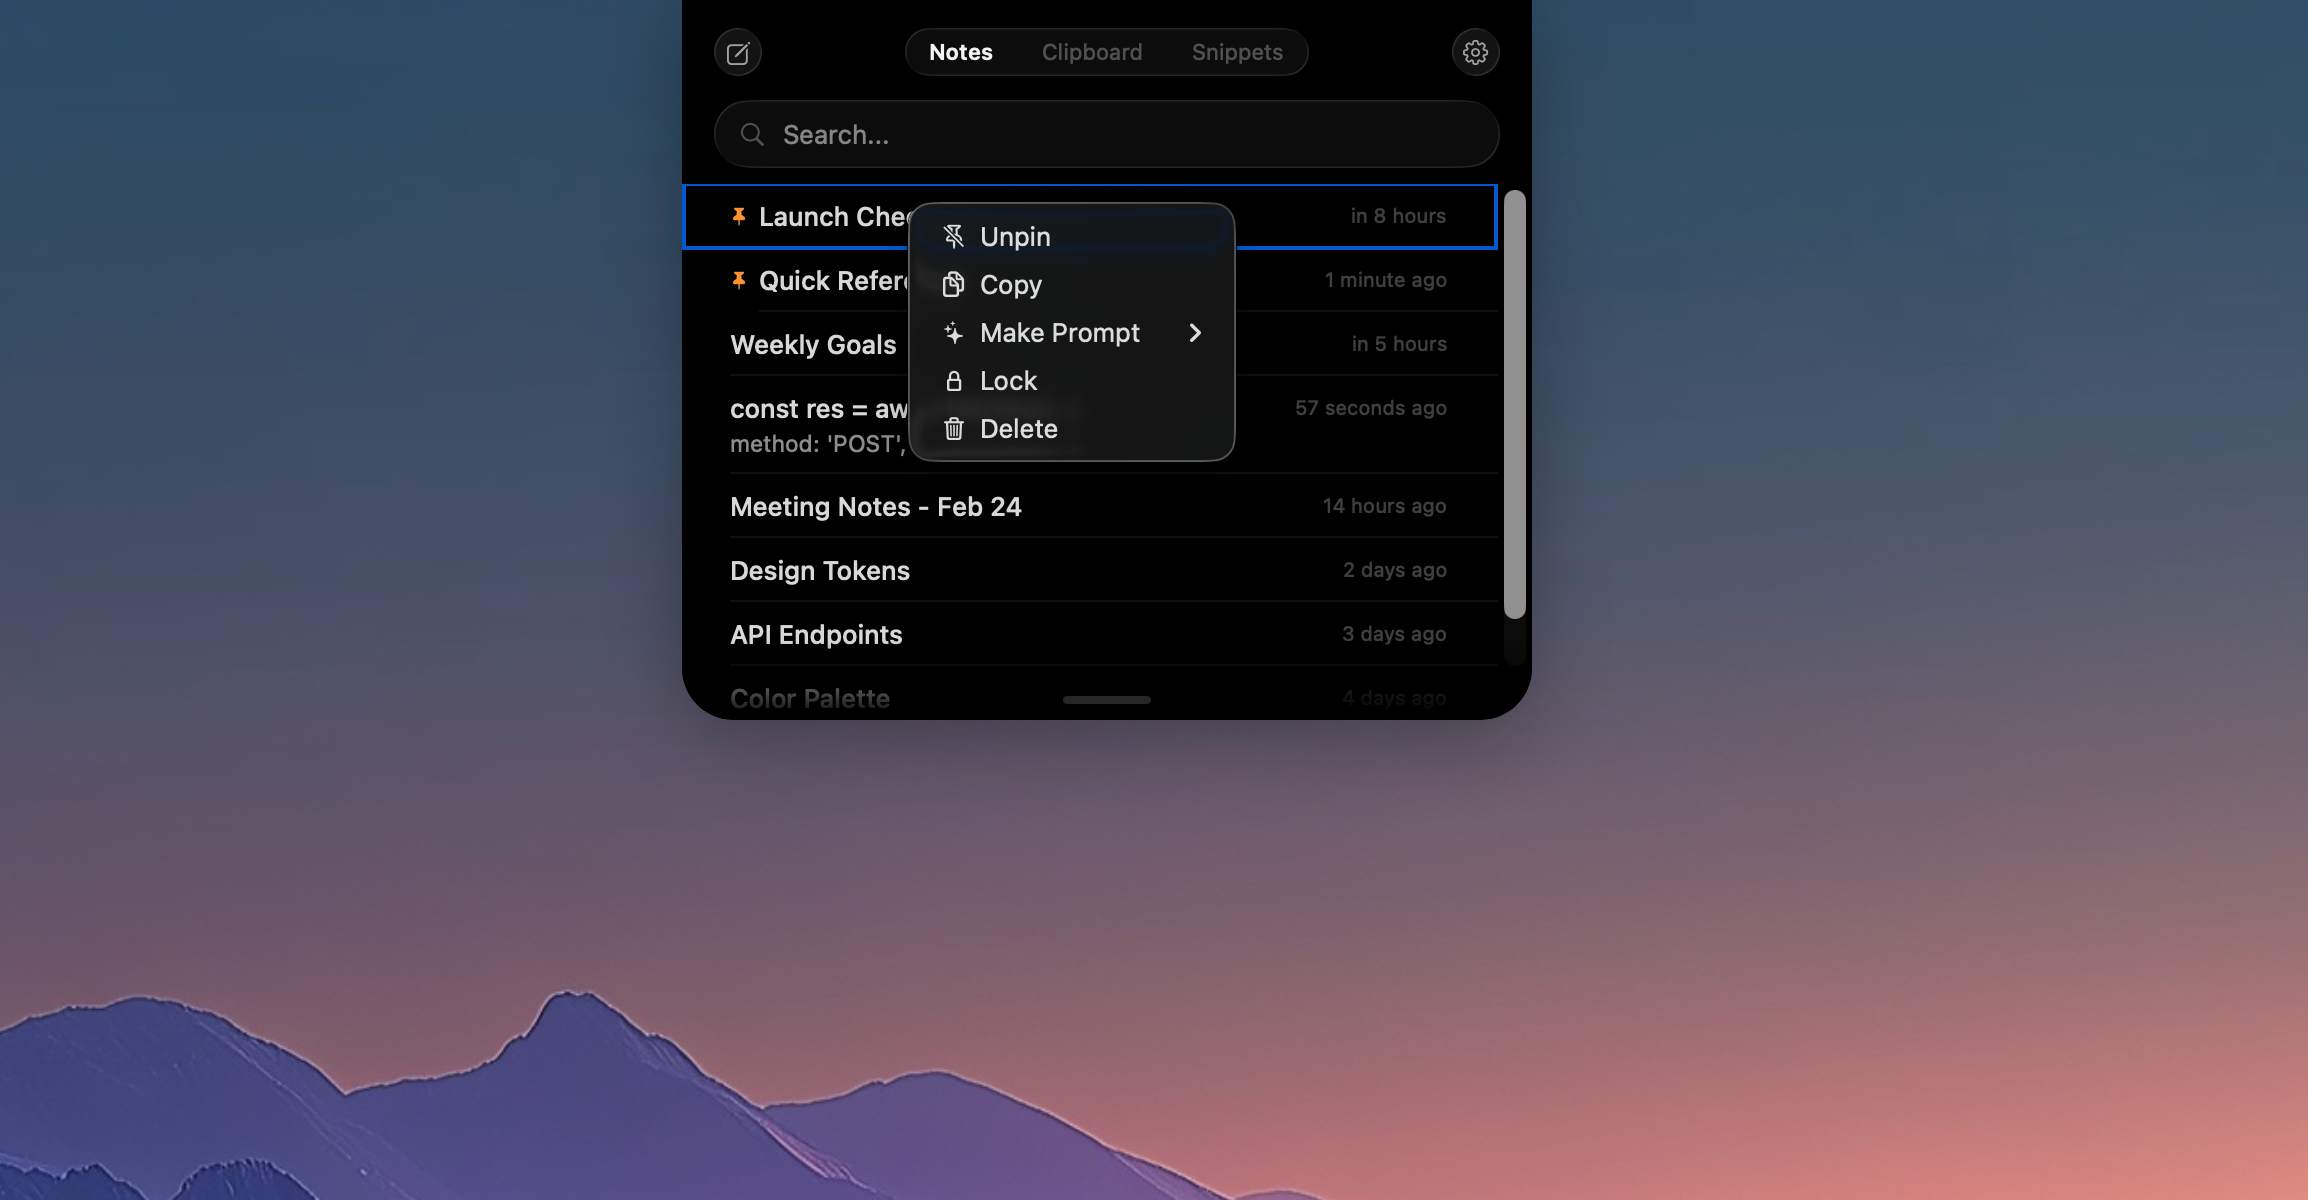
Task: Open the Meeting Notes - Feb 24 note
Action: click(x=875, y=506)
